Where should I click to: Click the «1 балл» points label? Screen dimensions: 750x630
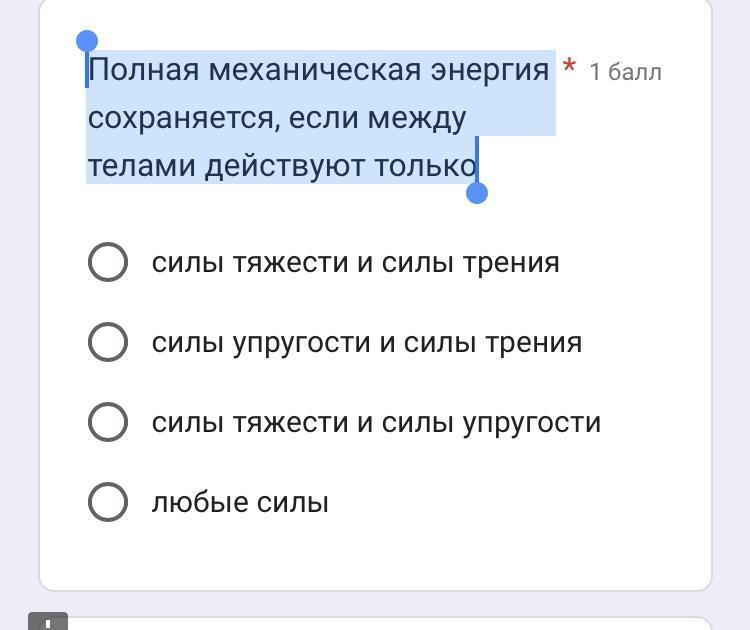[x=625, y=72]
